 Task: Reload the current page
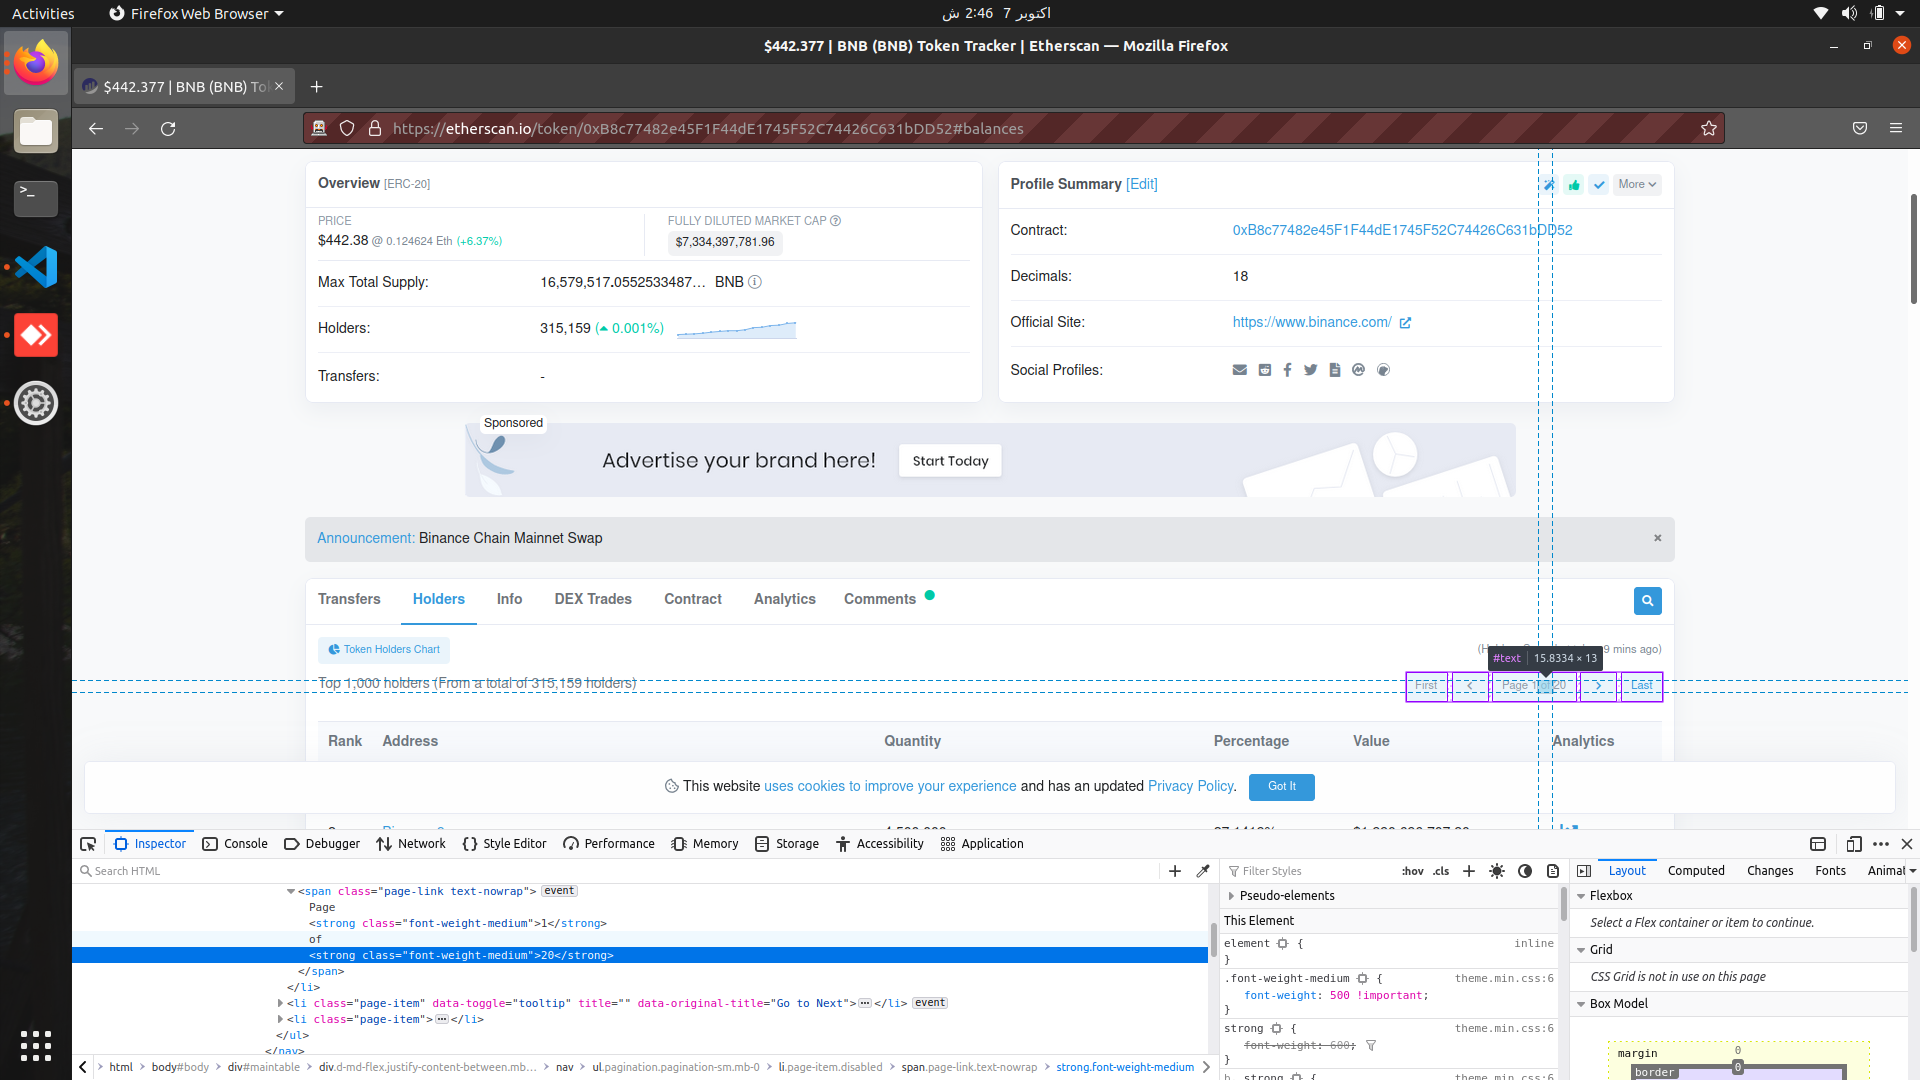tap(168, 128)
